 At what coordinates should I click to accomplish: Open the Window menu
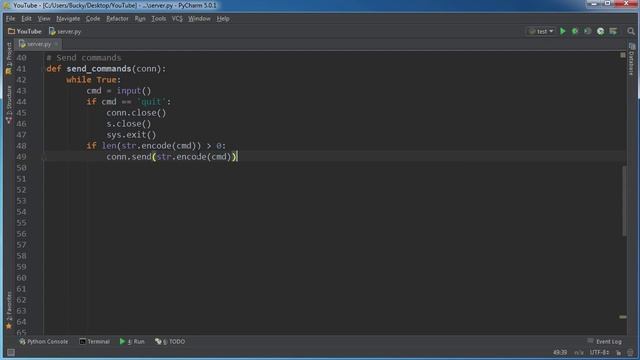pos(199,18)
